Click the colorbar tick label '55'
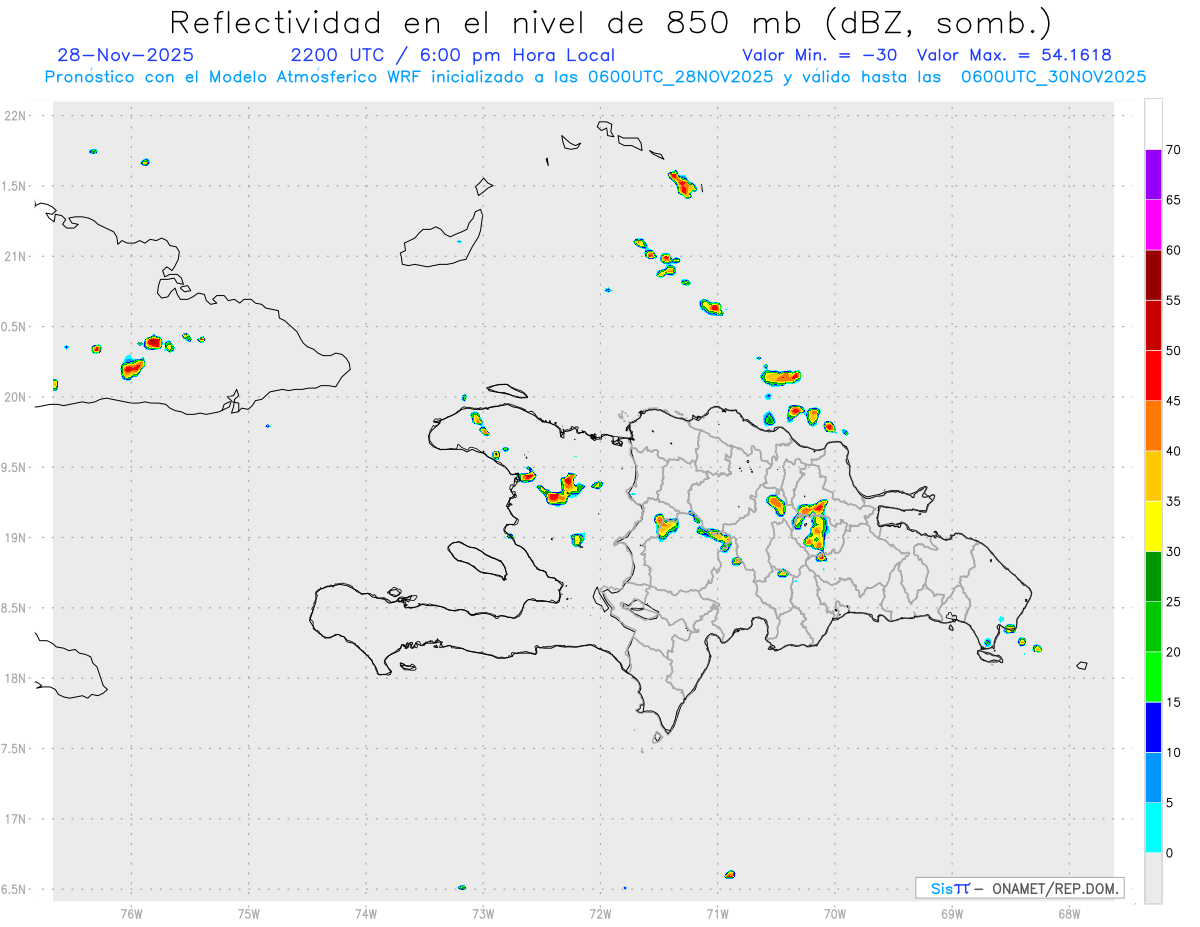This screenshot has height=927, width=1200. (x=1173, y=300)
